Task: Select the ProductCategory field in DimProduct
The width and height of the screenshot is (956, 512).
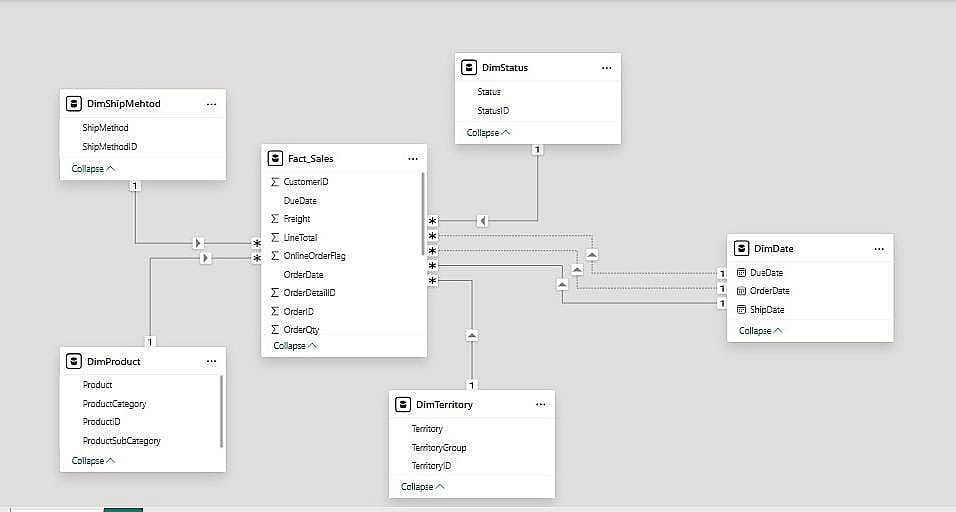Action: click(114, 403)
